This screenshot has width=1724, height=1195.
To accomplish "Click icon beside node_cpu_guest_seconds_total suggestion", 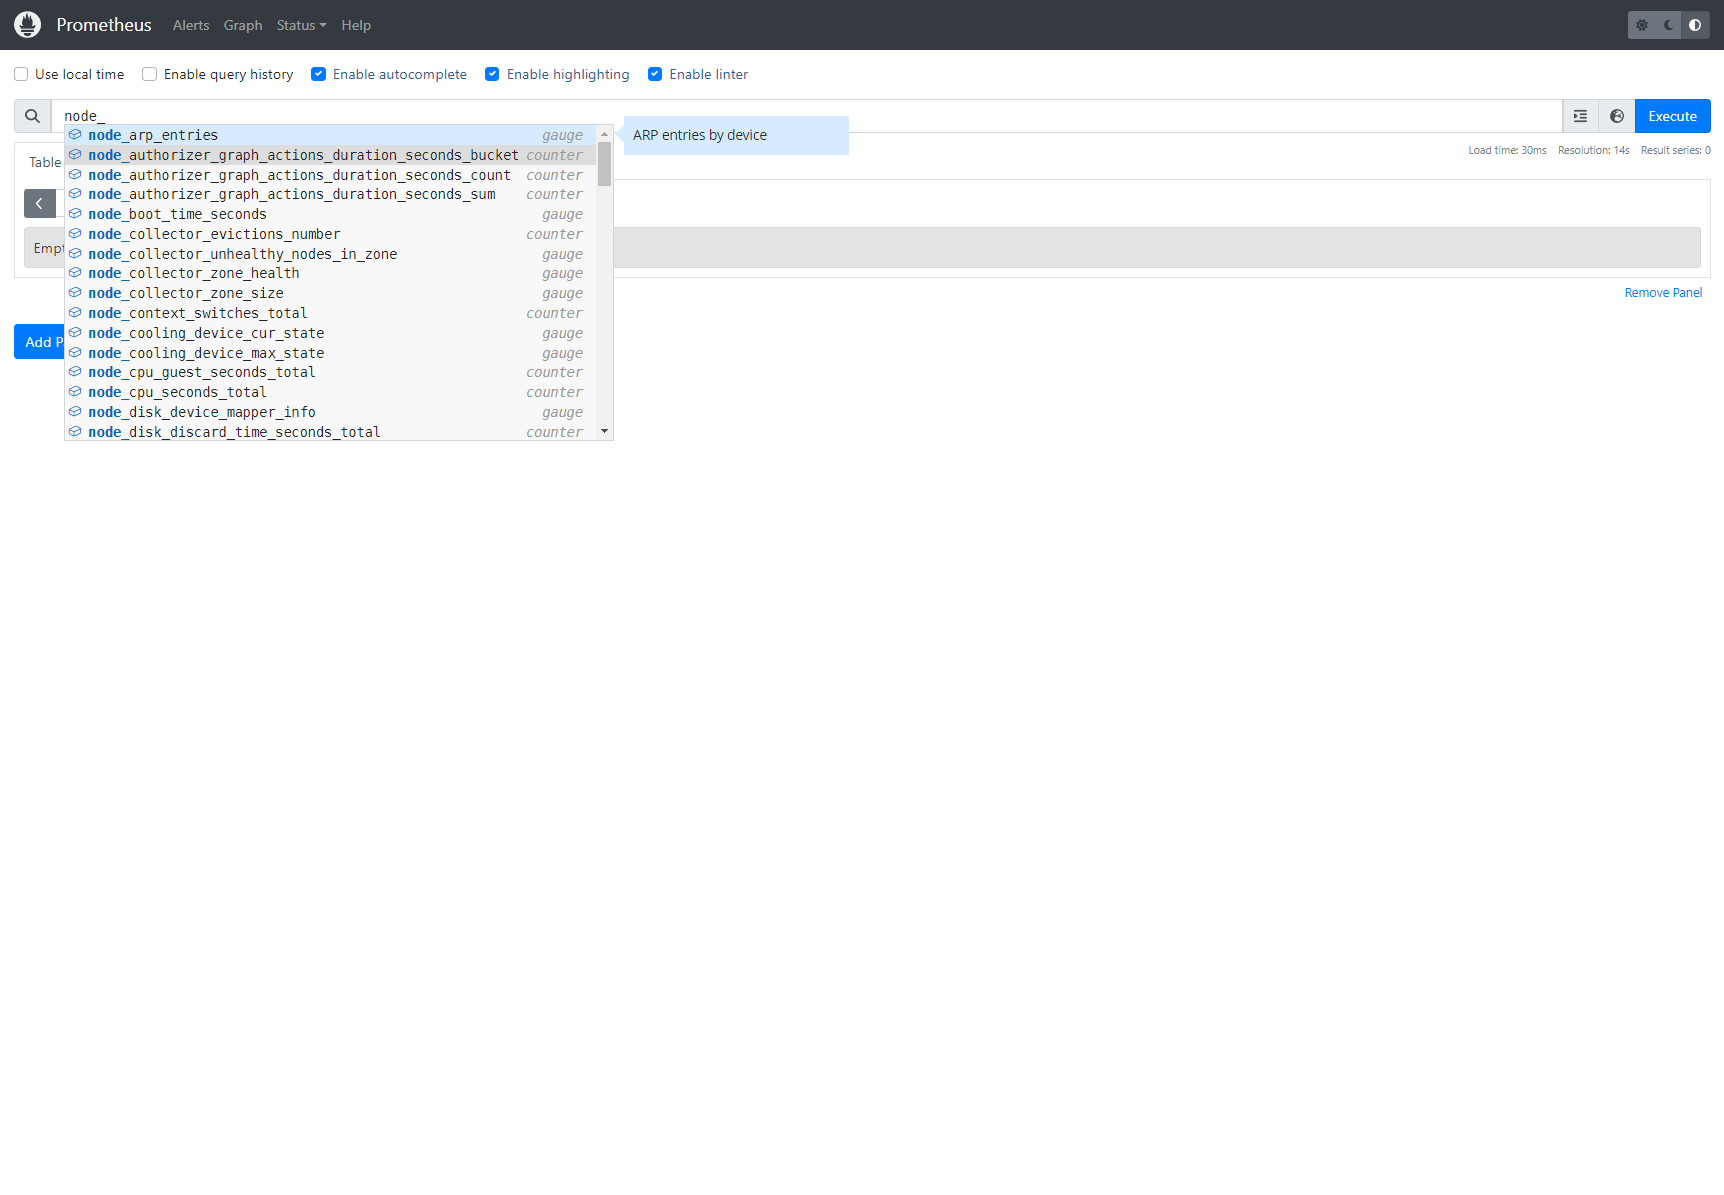I will pyautogui.click(x=75, y=372).
